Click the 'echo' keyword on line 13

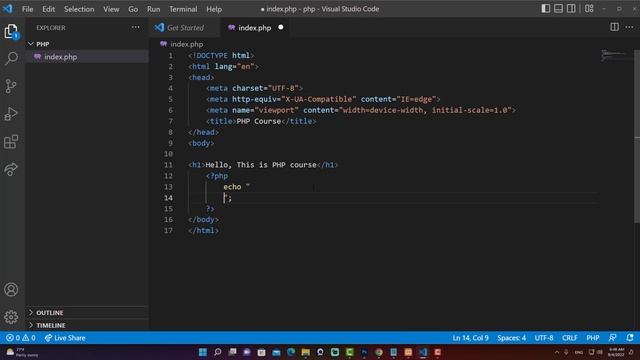pyautogui.click(x=232, y=187)
